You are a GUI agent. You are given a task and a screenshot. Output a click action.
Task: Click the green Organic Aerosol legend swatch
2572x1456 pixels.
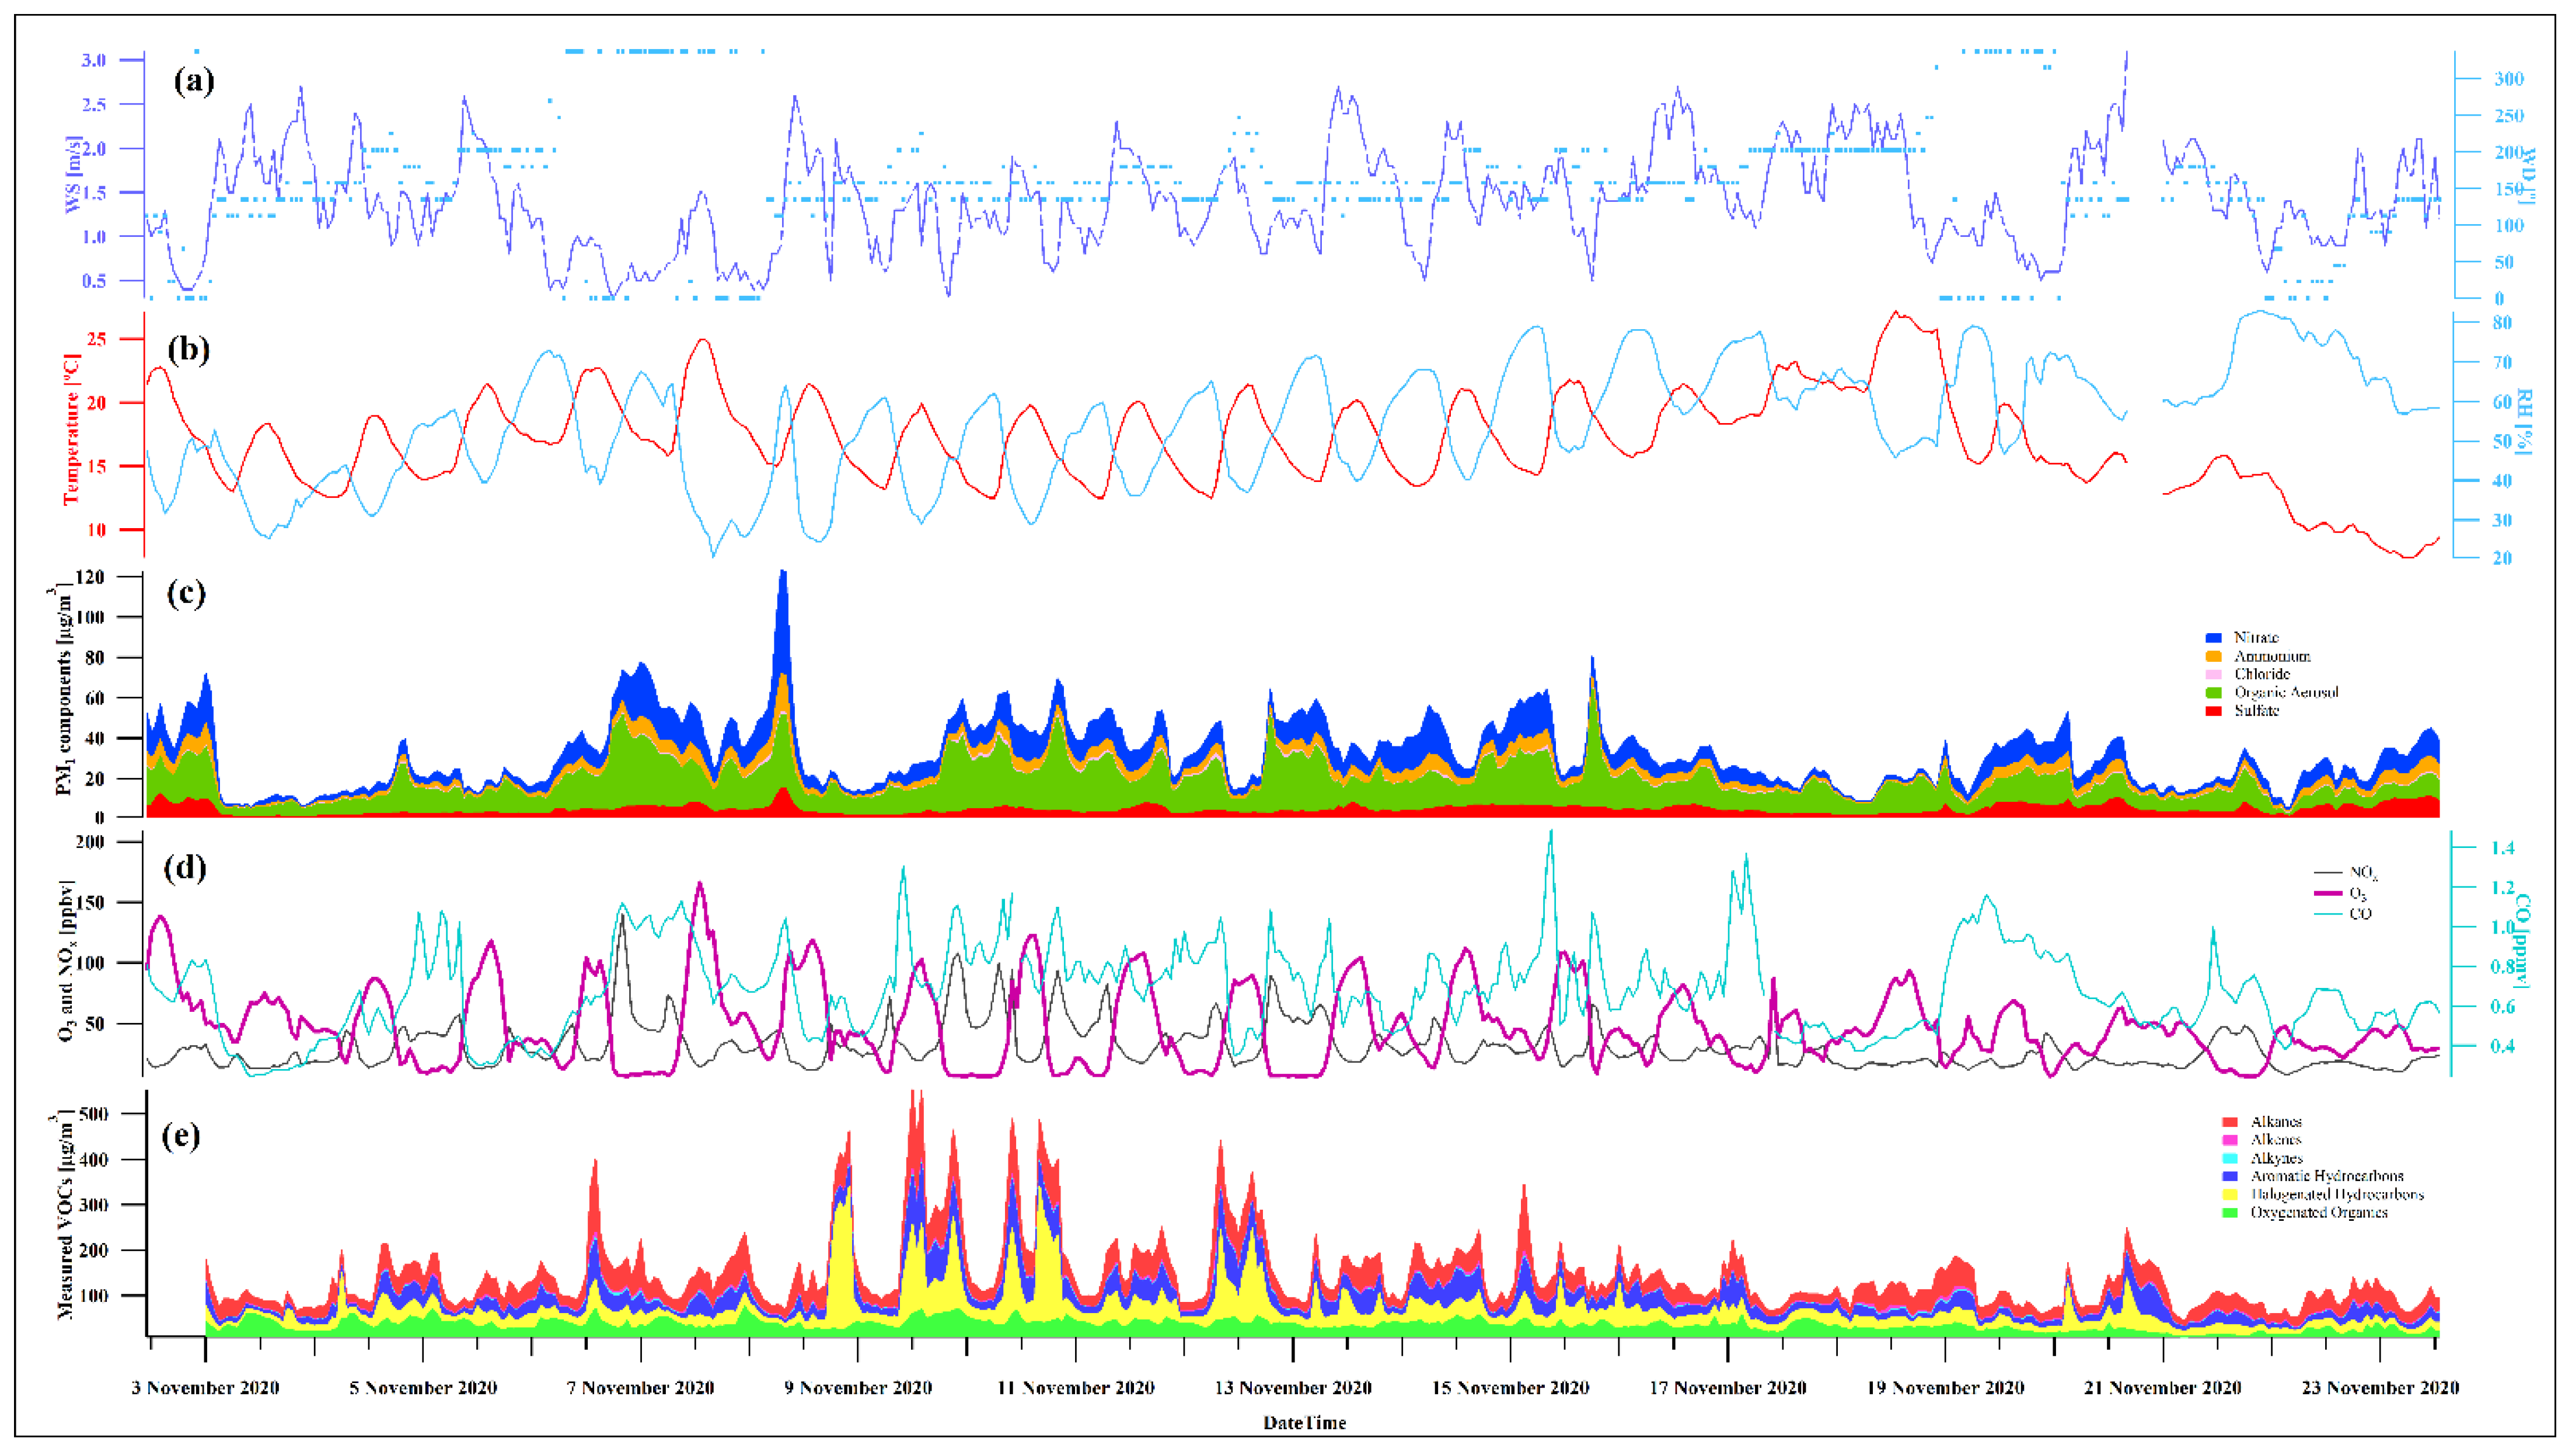(2214, 692)
